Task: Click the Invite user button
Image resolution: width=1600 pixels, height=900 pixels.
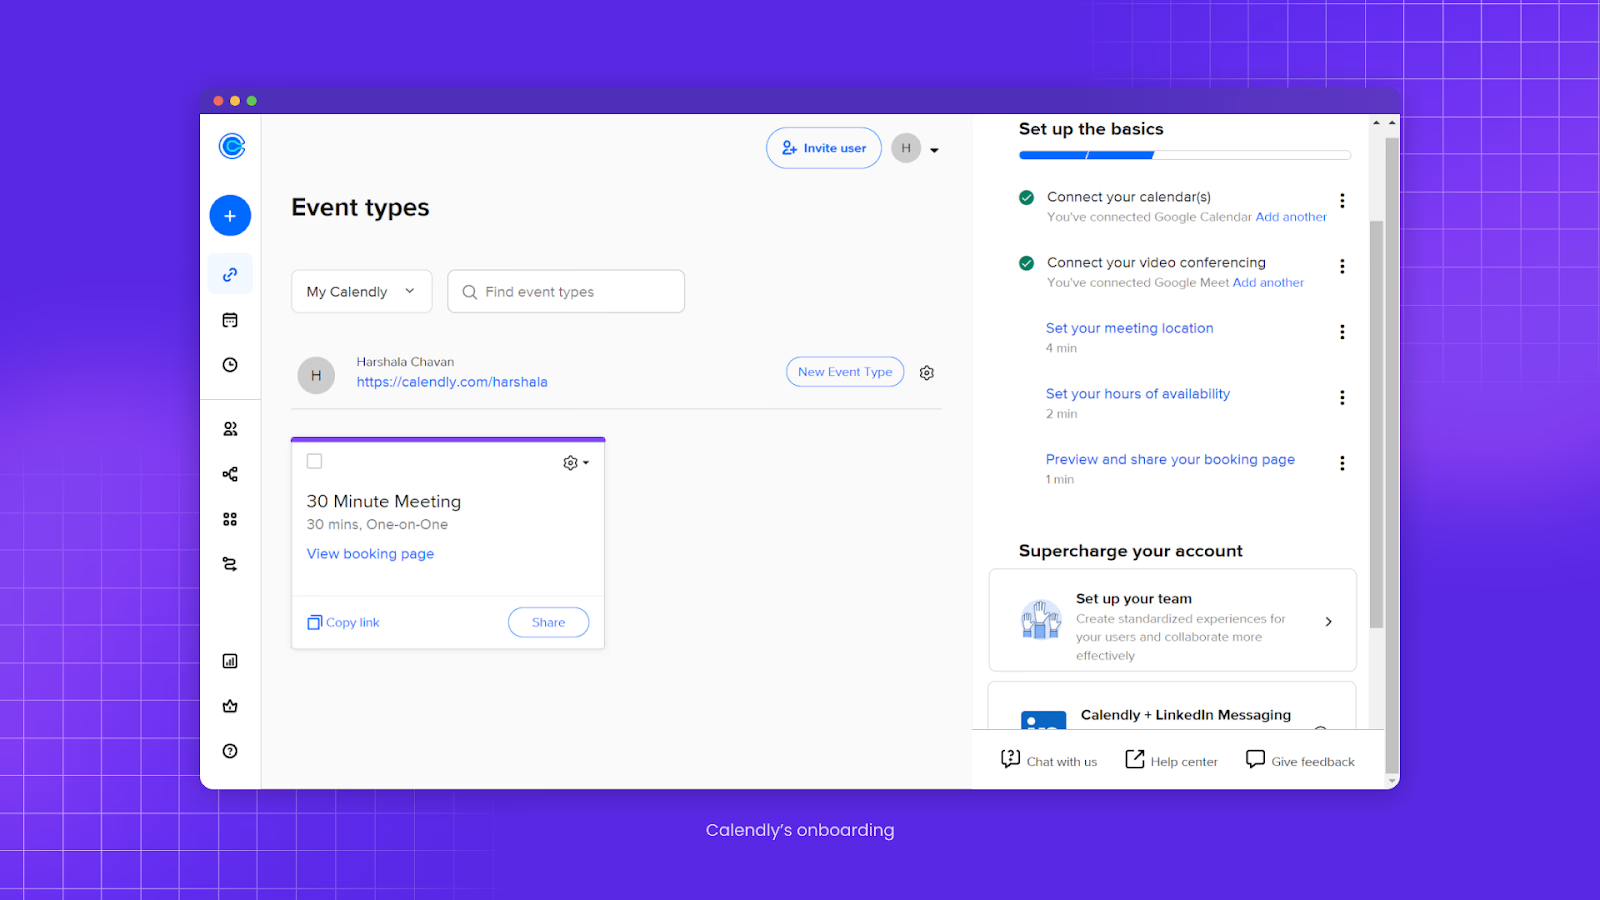Action: click(823, 147)
